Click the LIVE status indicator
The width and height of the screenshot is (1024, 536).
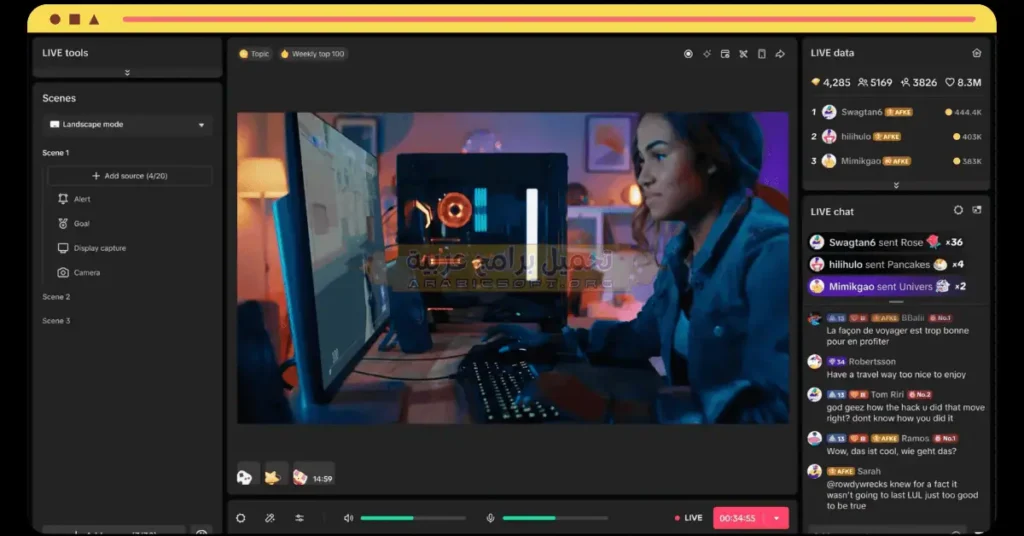(688, 518)
